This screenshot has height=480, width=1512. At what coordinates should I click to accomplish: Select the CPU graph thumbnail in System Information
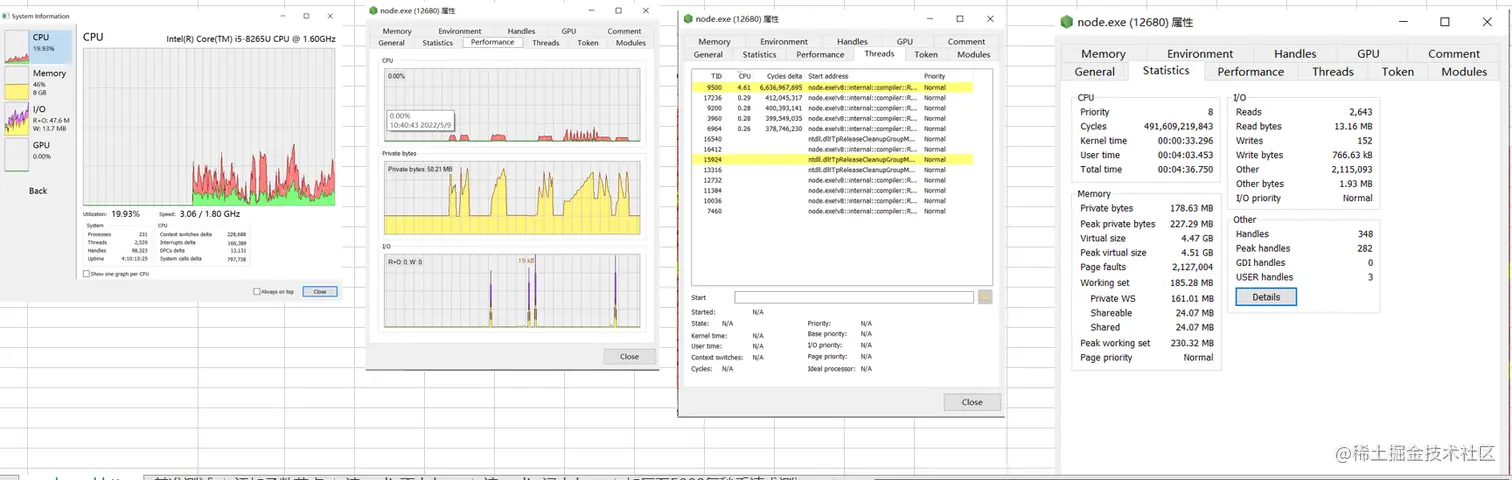click(17, 47)
